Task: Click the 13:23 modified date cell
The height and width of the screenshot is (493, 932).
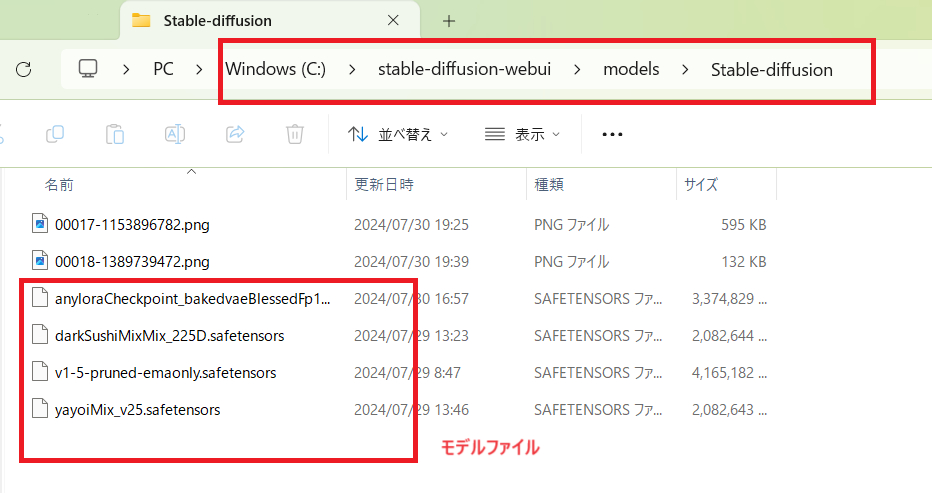Action: point(411,335)
